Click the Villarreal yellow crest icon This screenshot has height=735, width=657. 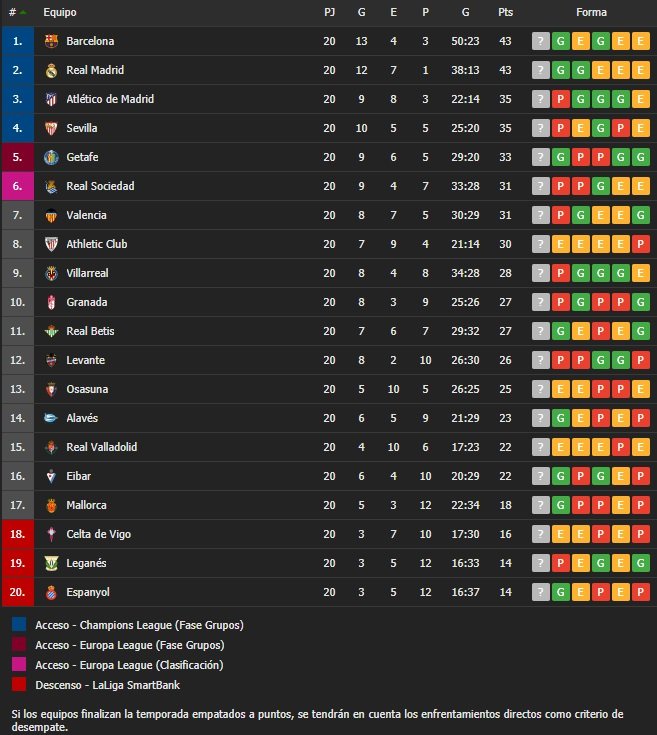coord(51,273)
